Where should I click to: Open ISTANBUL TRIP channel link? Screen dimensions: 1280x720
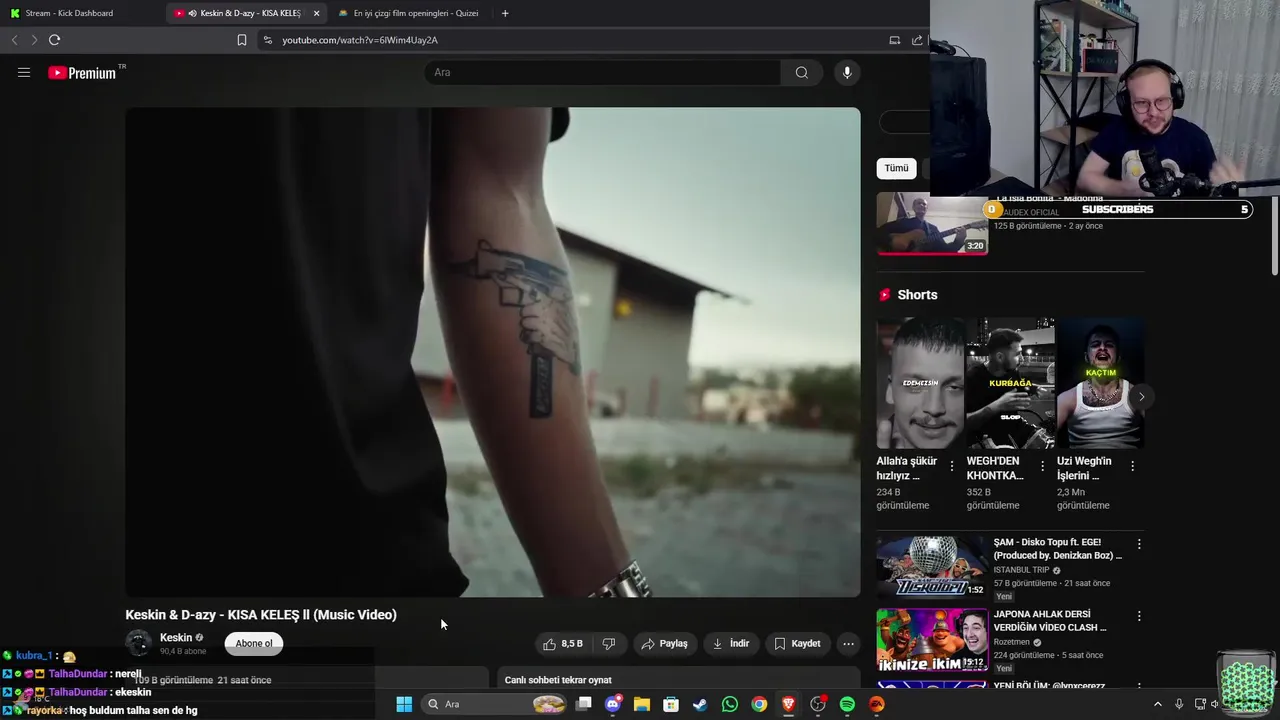click(x=1021, y=570)
